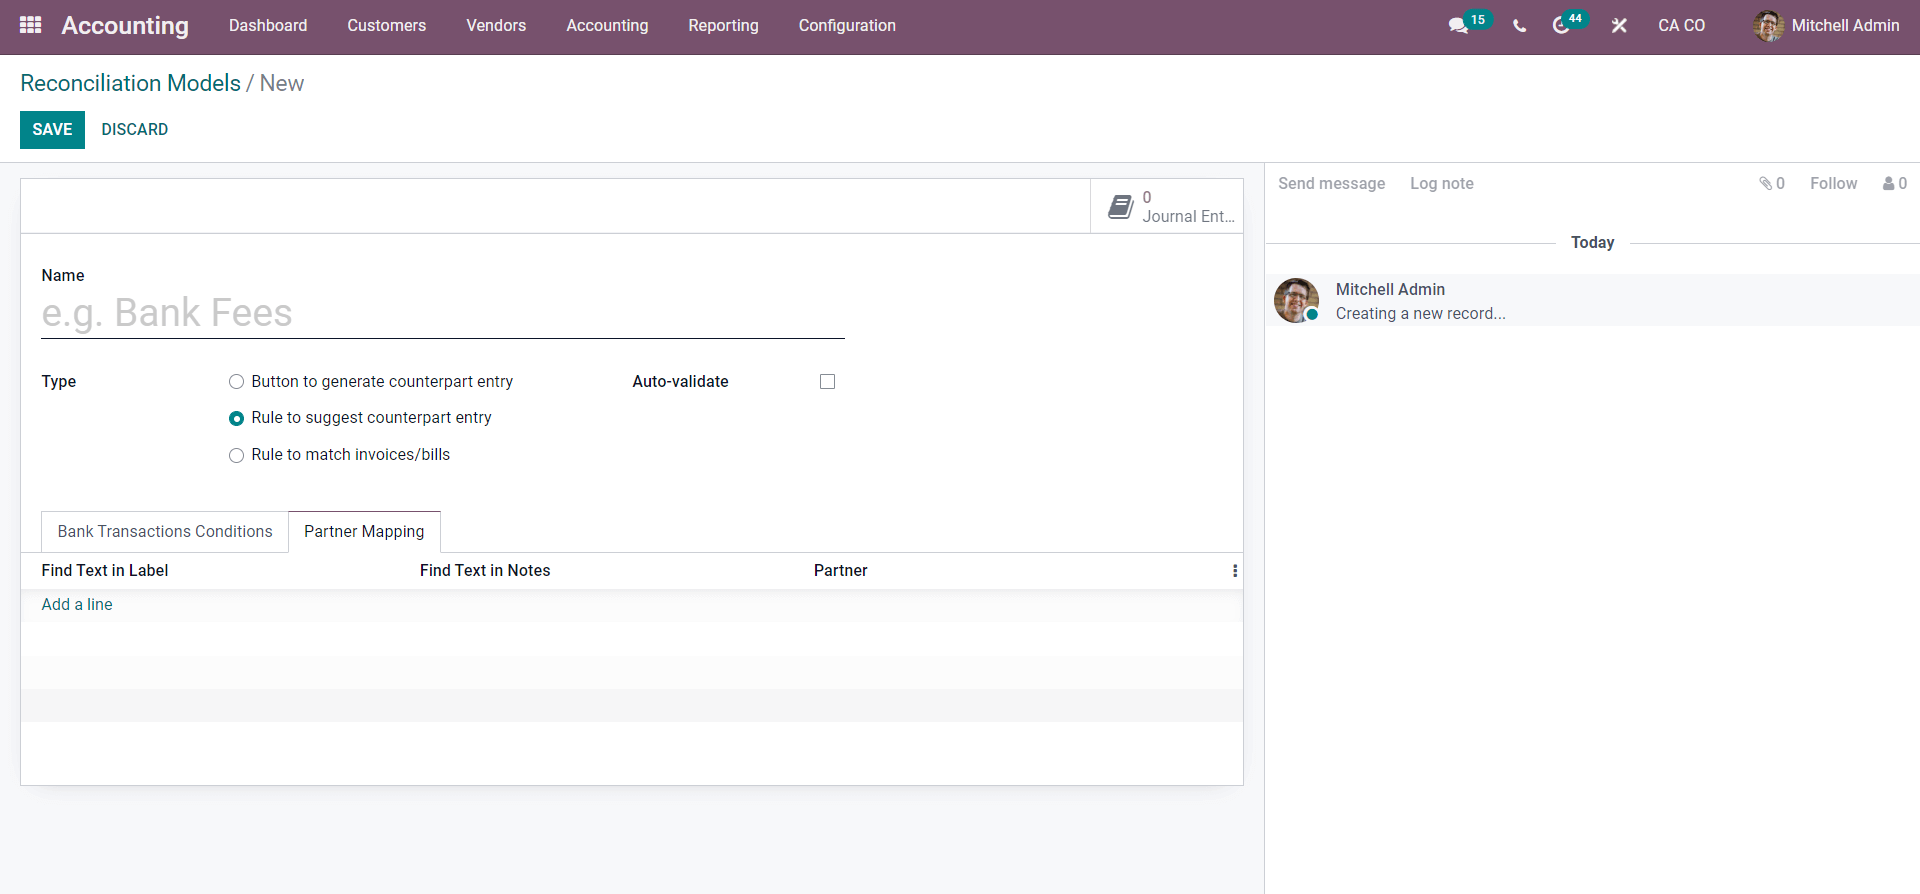Click Send message in chatter

[x=1331, y=184]
